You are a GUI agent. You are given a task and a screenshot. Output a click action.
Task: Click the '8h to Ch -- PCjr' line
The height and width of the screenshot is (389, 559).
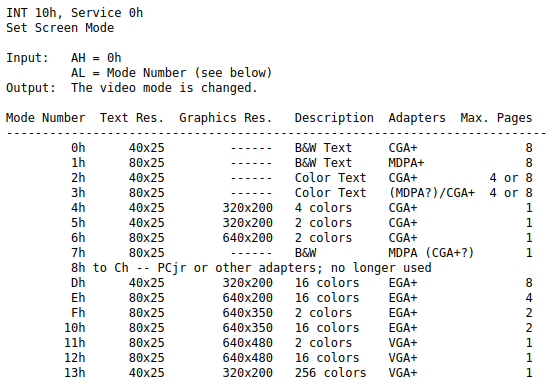click(x=251, y=267)
